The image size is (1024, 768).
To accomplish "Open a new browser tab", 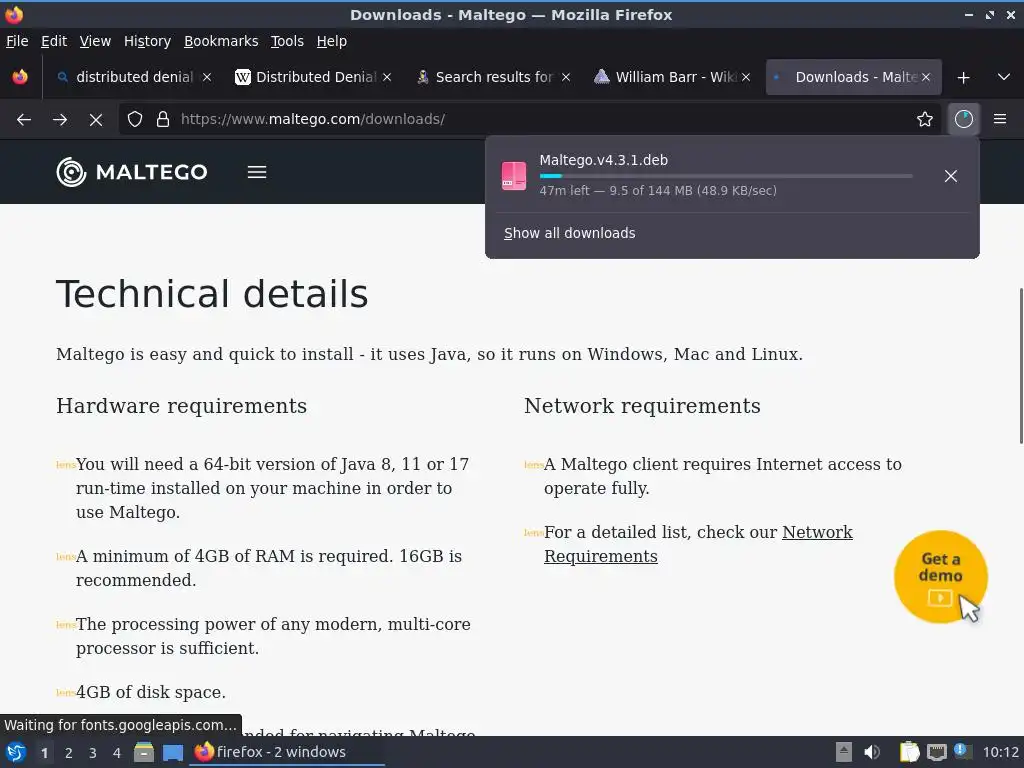I will tap(963, 78).
